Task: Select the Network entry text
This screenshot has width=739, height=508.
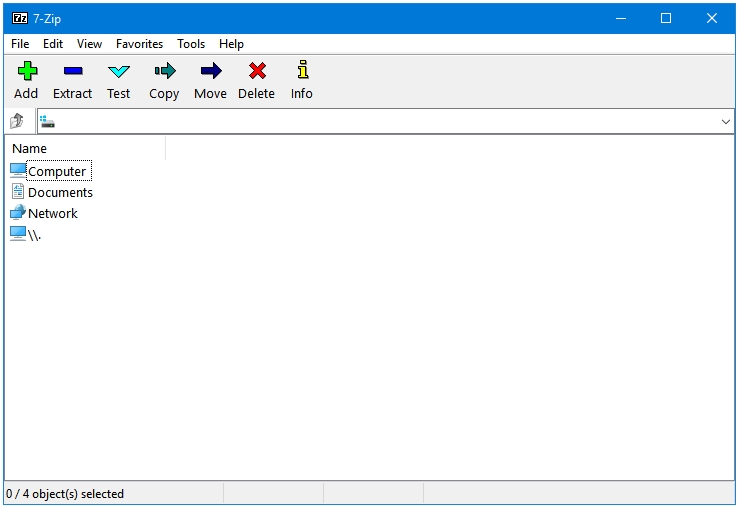Action: coord(53,213)
